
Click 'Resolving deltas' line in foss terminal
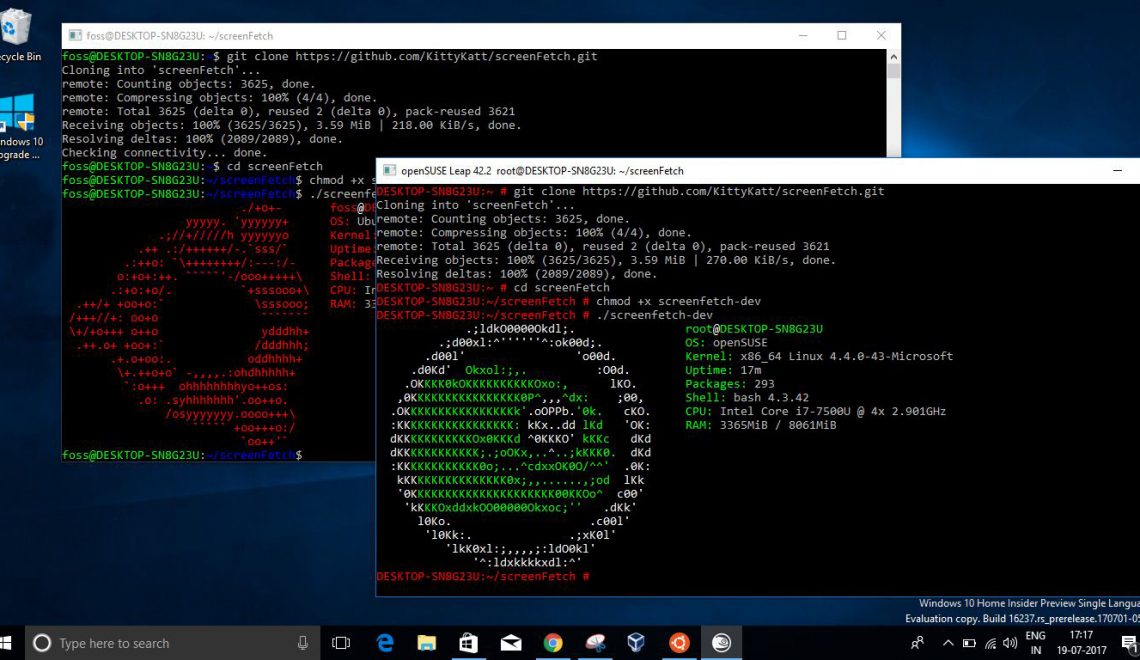point(202,139)
